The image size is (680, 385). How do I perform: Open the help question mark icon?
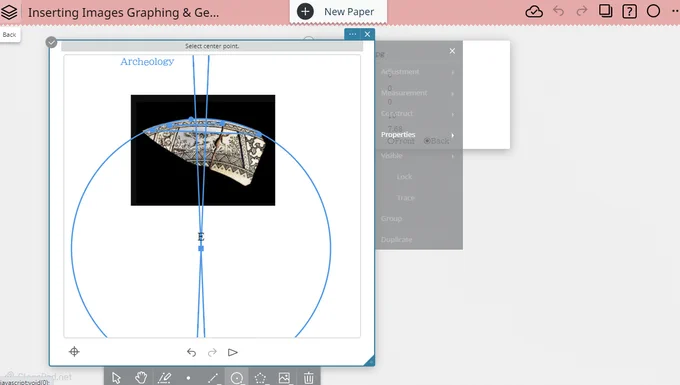pyautogui.click(x=629, y=11)
